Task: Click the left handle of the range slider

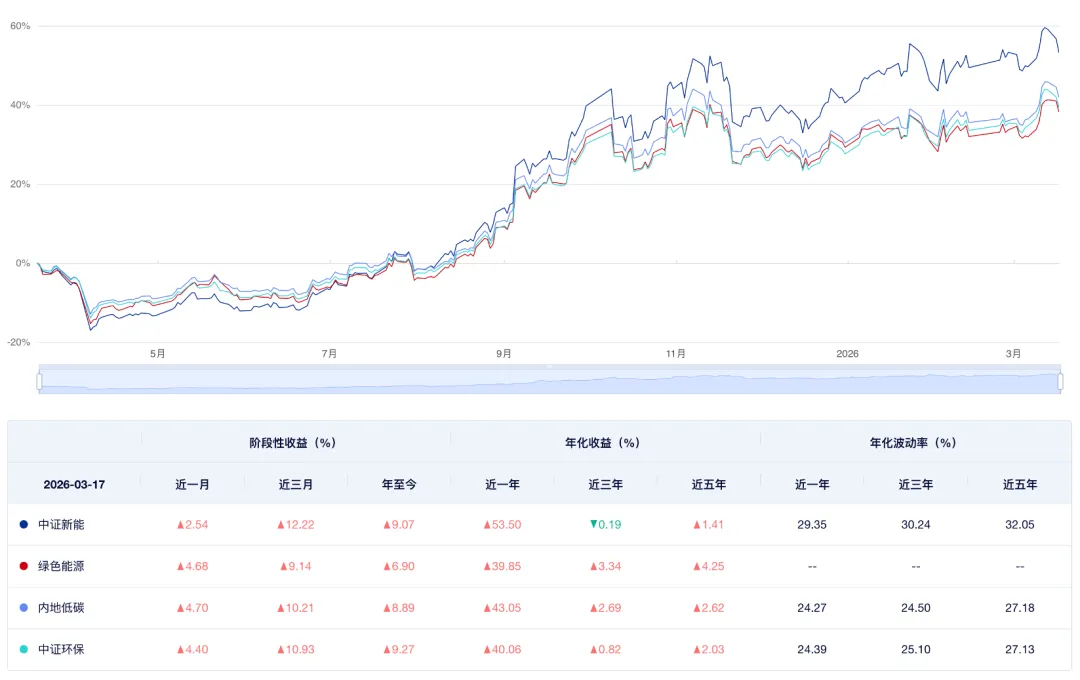Action: [39, 381]
